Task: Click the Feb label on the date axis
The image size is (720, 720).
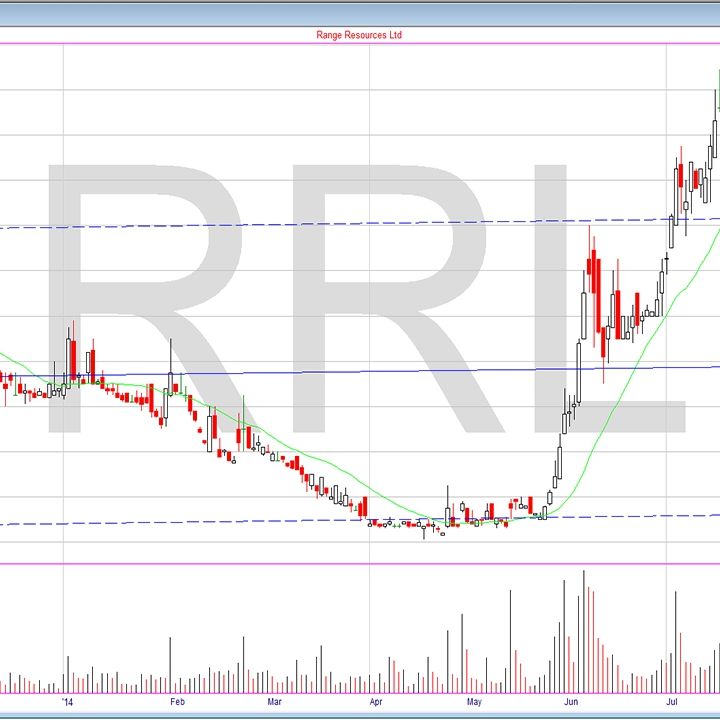Action: click(178, 701)
